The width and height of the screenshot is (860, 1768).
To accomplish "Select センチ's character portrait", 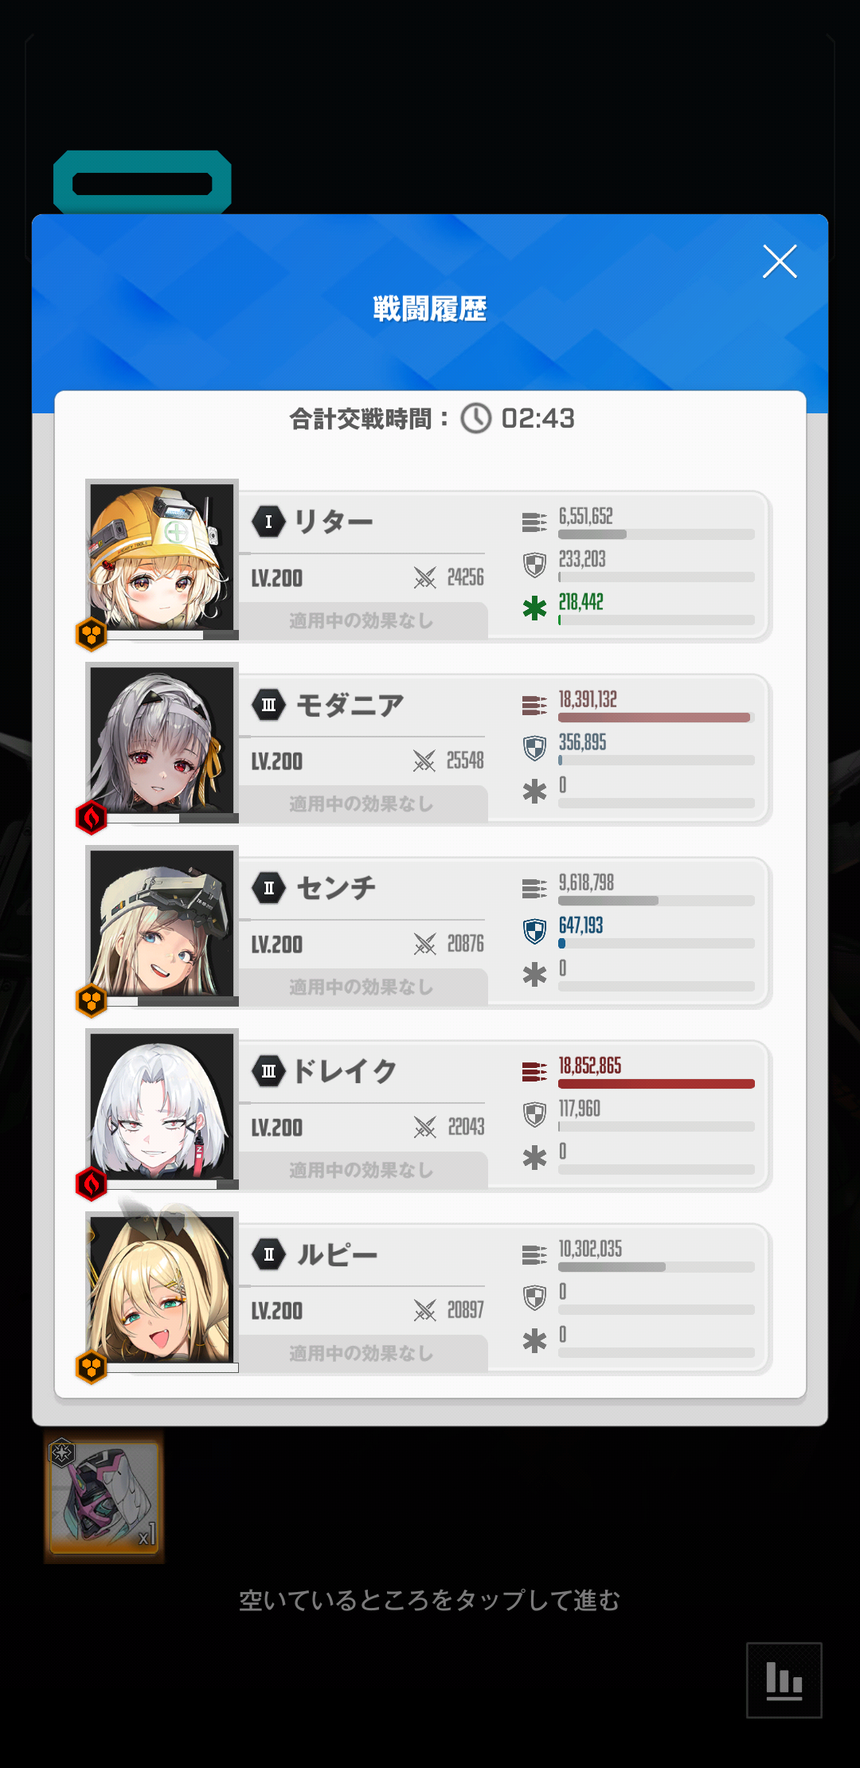I will tap(162, 922).
